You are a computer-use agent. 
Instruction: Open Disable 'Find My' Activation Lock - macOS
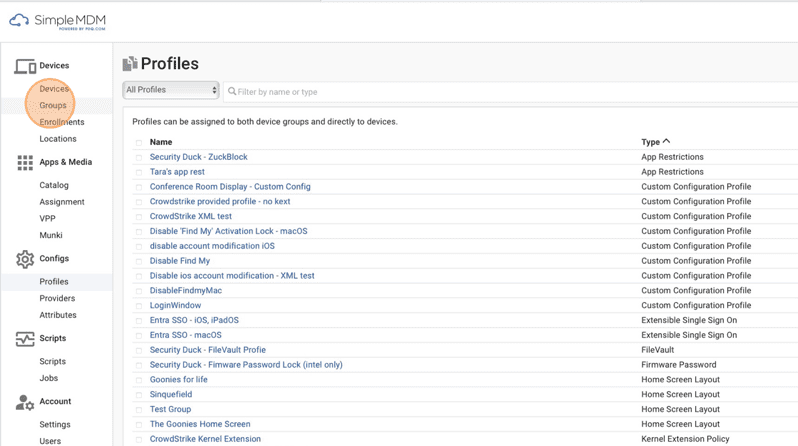point(229,231)
